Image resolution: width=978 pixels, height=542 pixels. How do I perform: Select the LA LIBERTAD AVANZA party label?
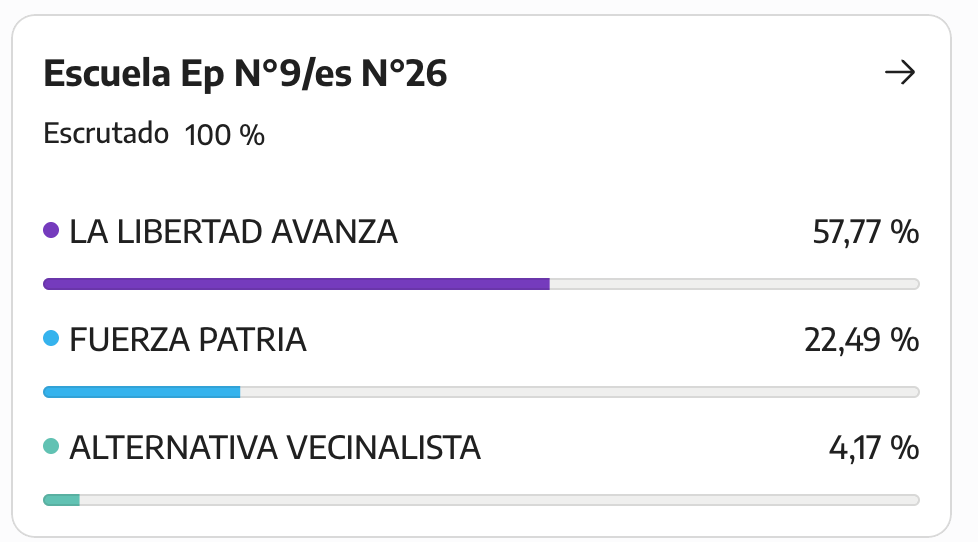pos(233,232)
